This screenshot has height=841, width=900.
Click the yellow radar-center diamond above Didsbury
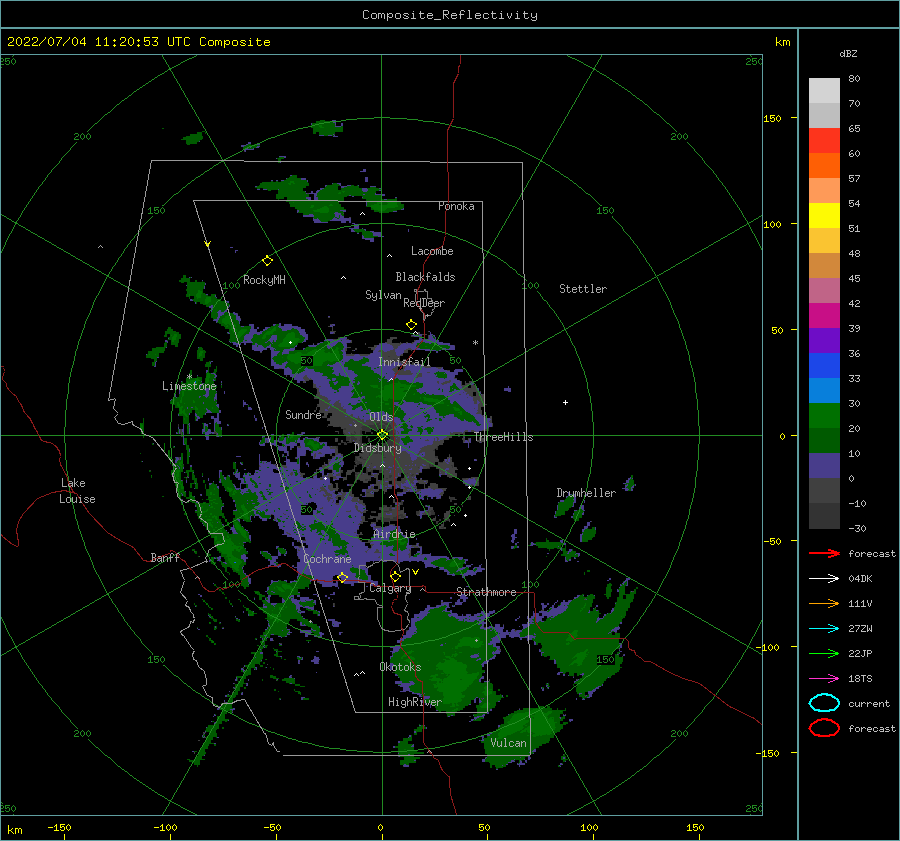382,435
